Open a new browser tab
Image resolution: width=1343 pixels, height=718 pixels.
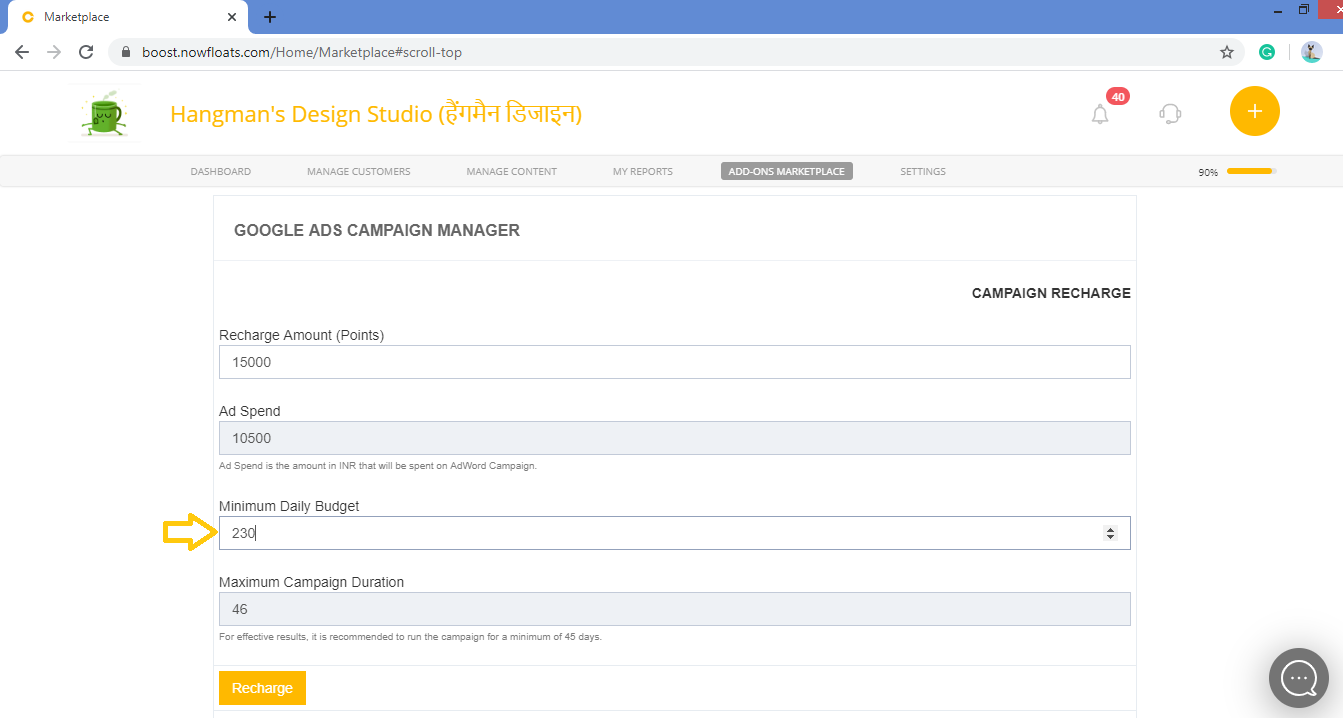(270, 17)
